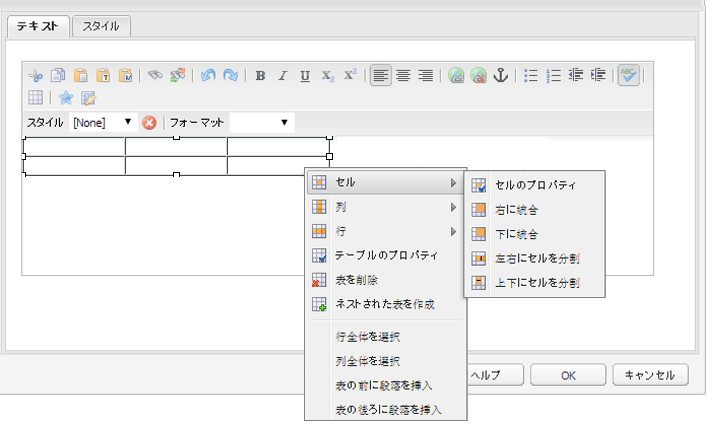This screenshot has width=708, height=424.
Task: Click the top-middle table cell
Action: tap(176, 147)
